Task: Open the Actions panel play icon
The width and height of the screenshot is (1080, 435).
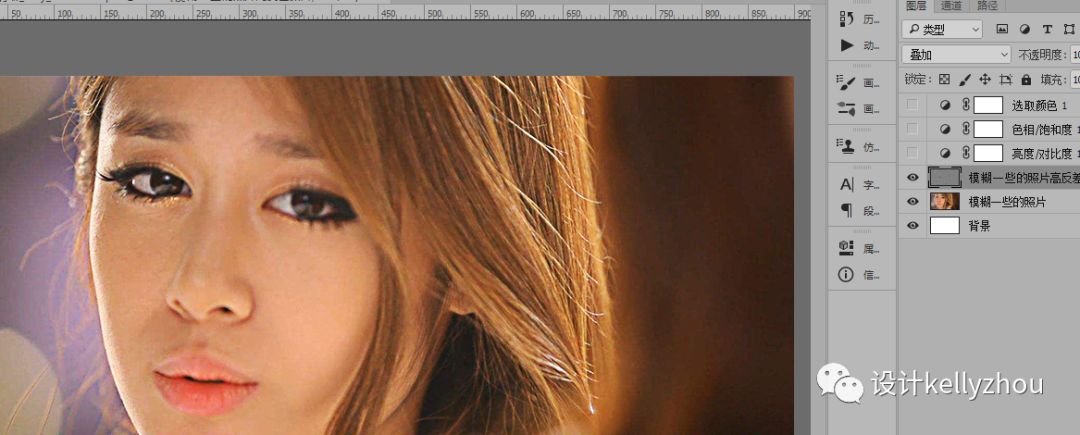Action: [847, 45]
